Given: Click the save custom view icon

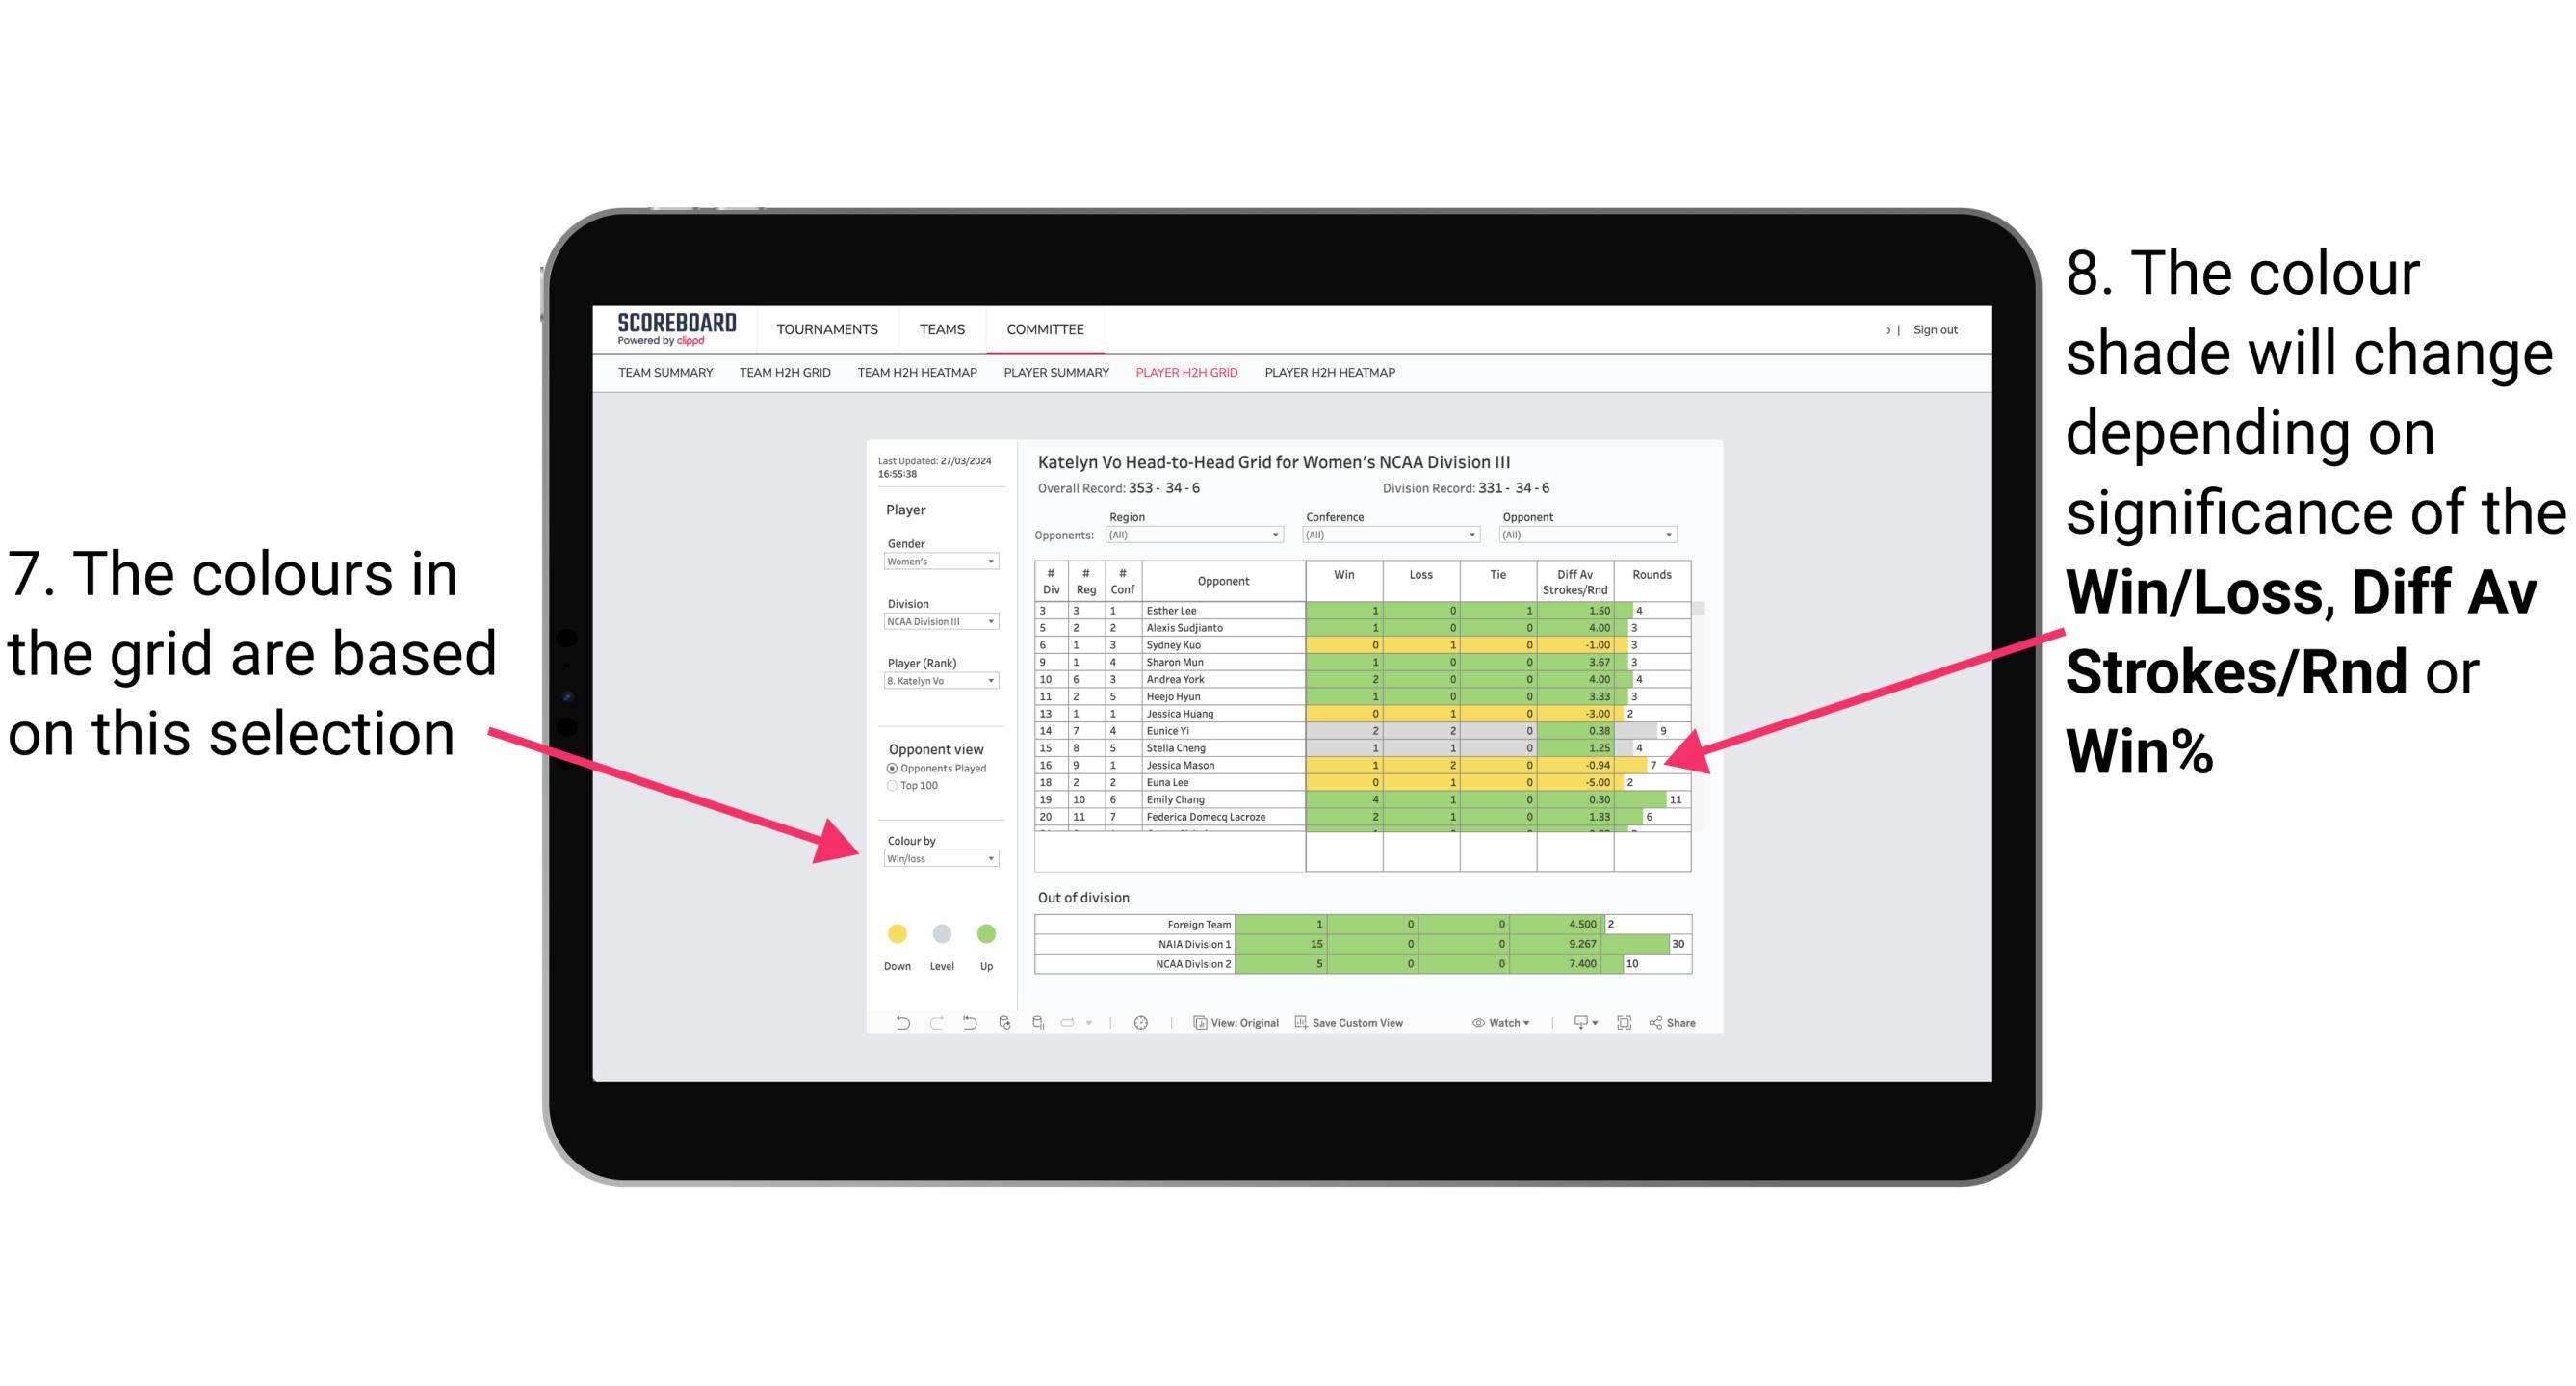Looking at the screenshot, I should coord(1302,1024).
